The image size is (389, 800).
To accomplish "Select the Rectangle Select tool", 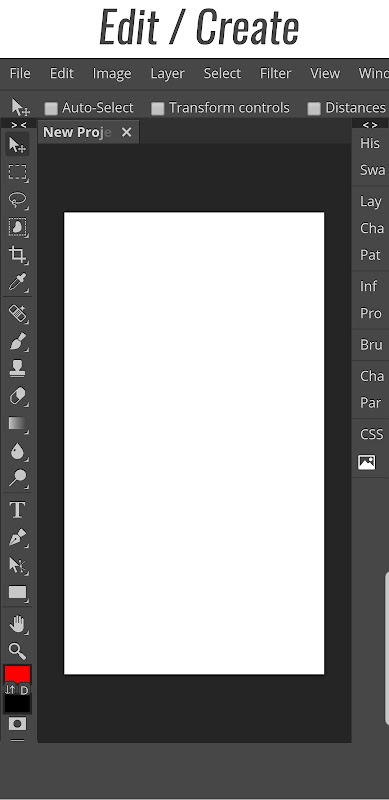I will click(18, 173).
